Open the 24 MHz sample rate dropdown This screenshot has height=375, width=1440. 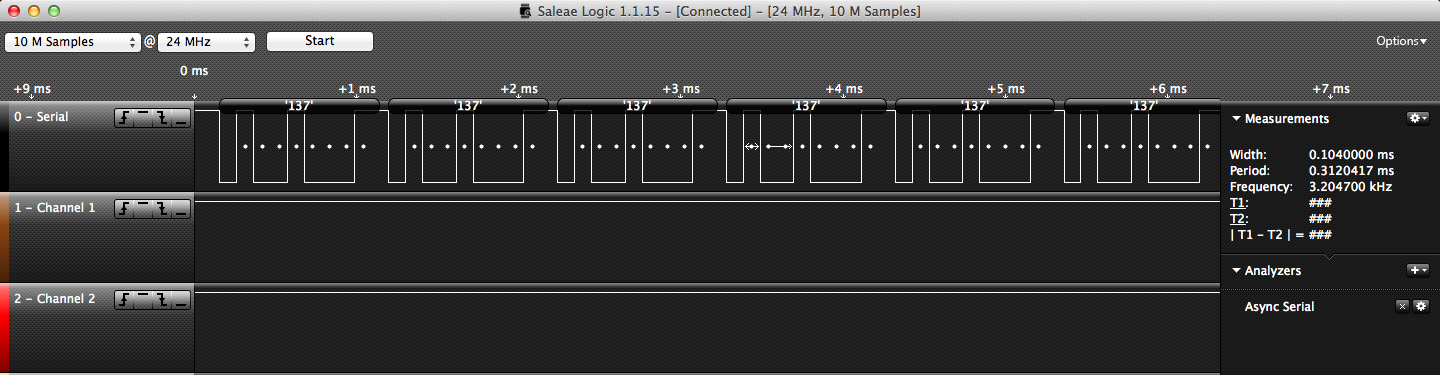coord(207,42)
